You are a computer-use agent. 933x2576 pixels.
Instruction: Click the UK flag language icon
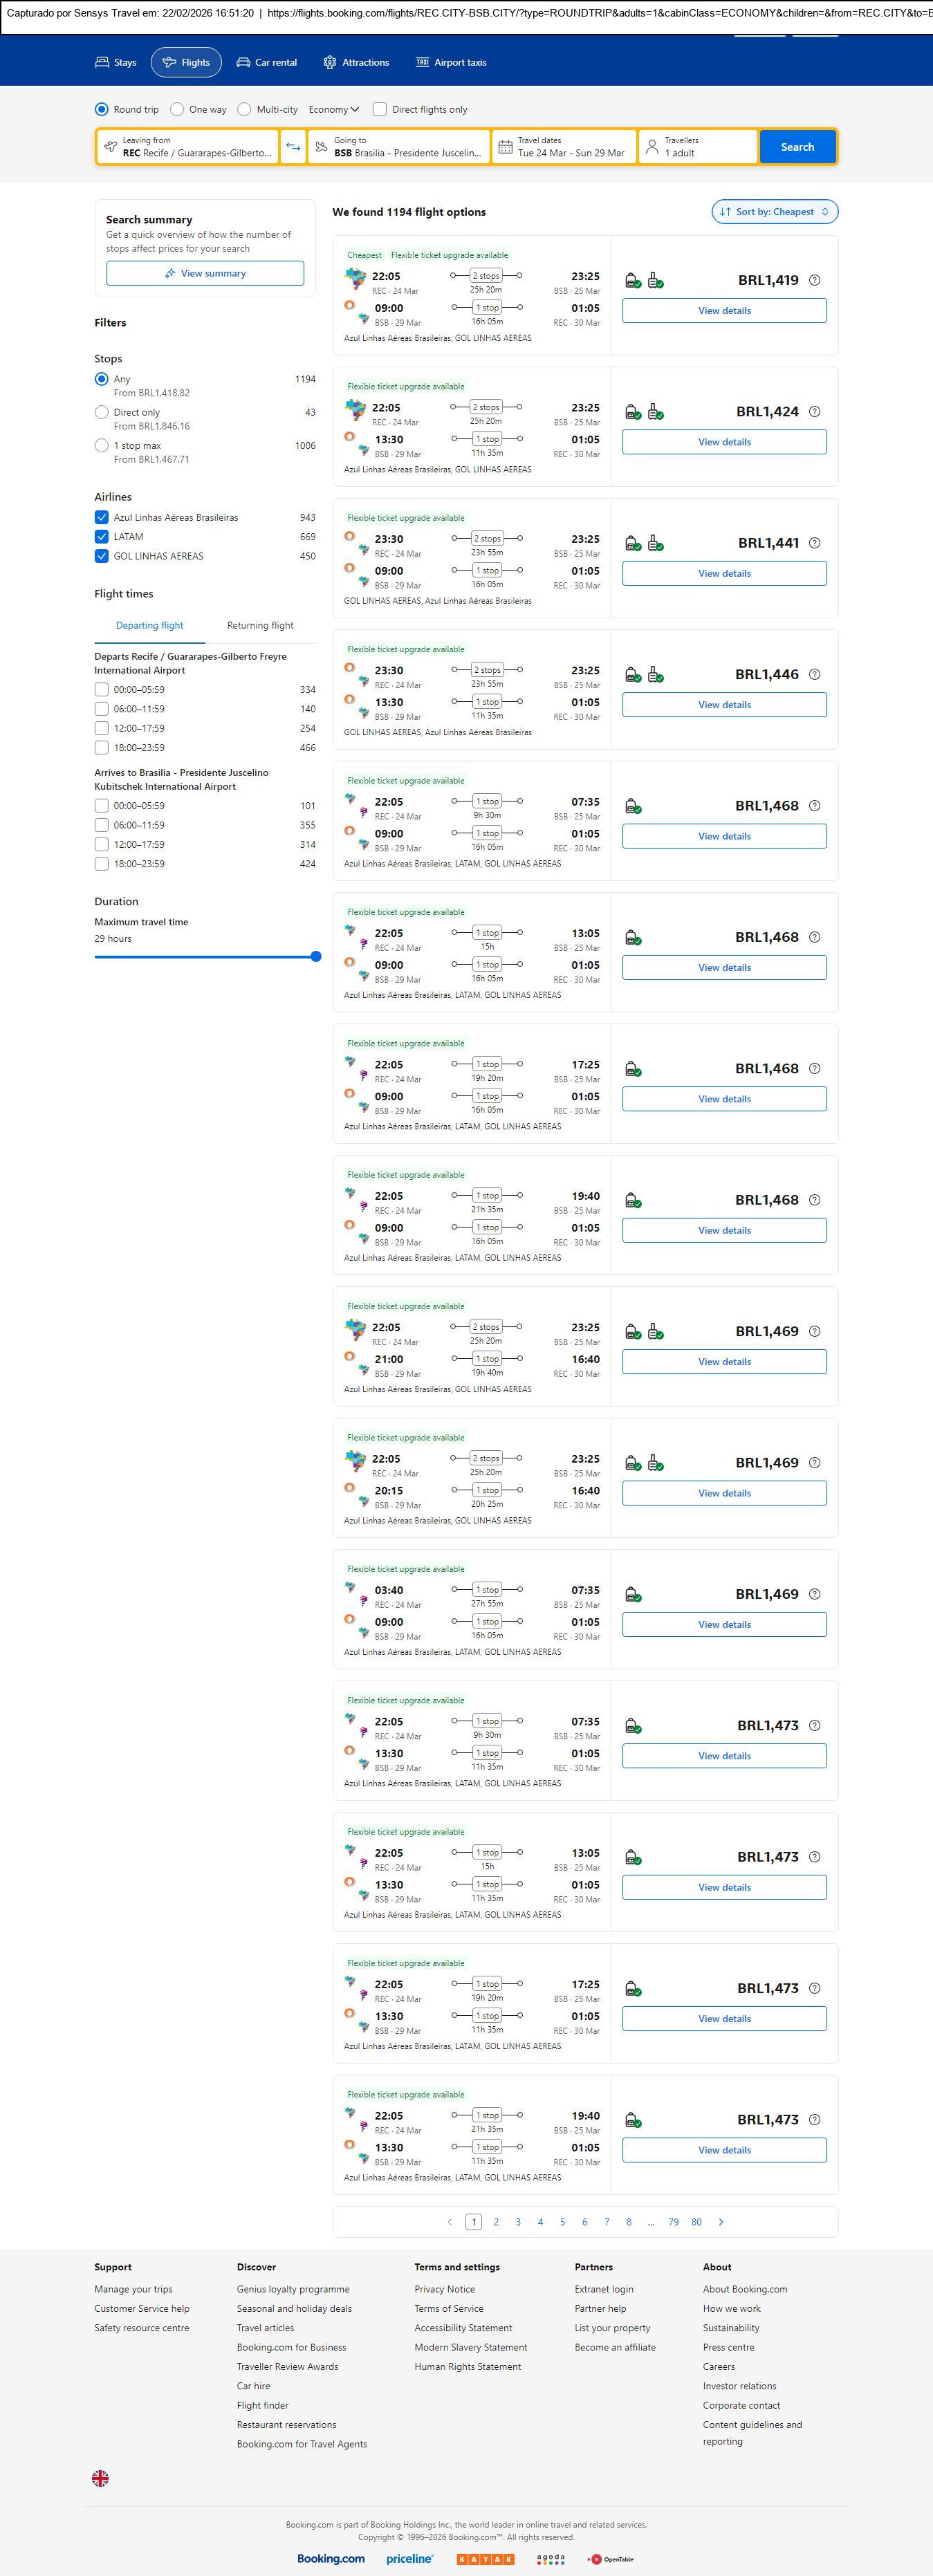click(100, 2477)
